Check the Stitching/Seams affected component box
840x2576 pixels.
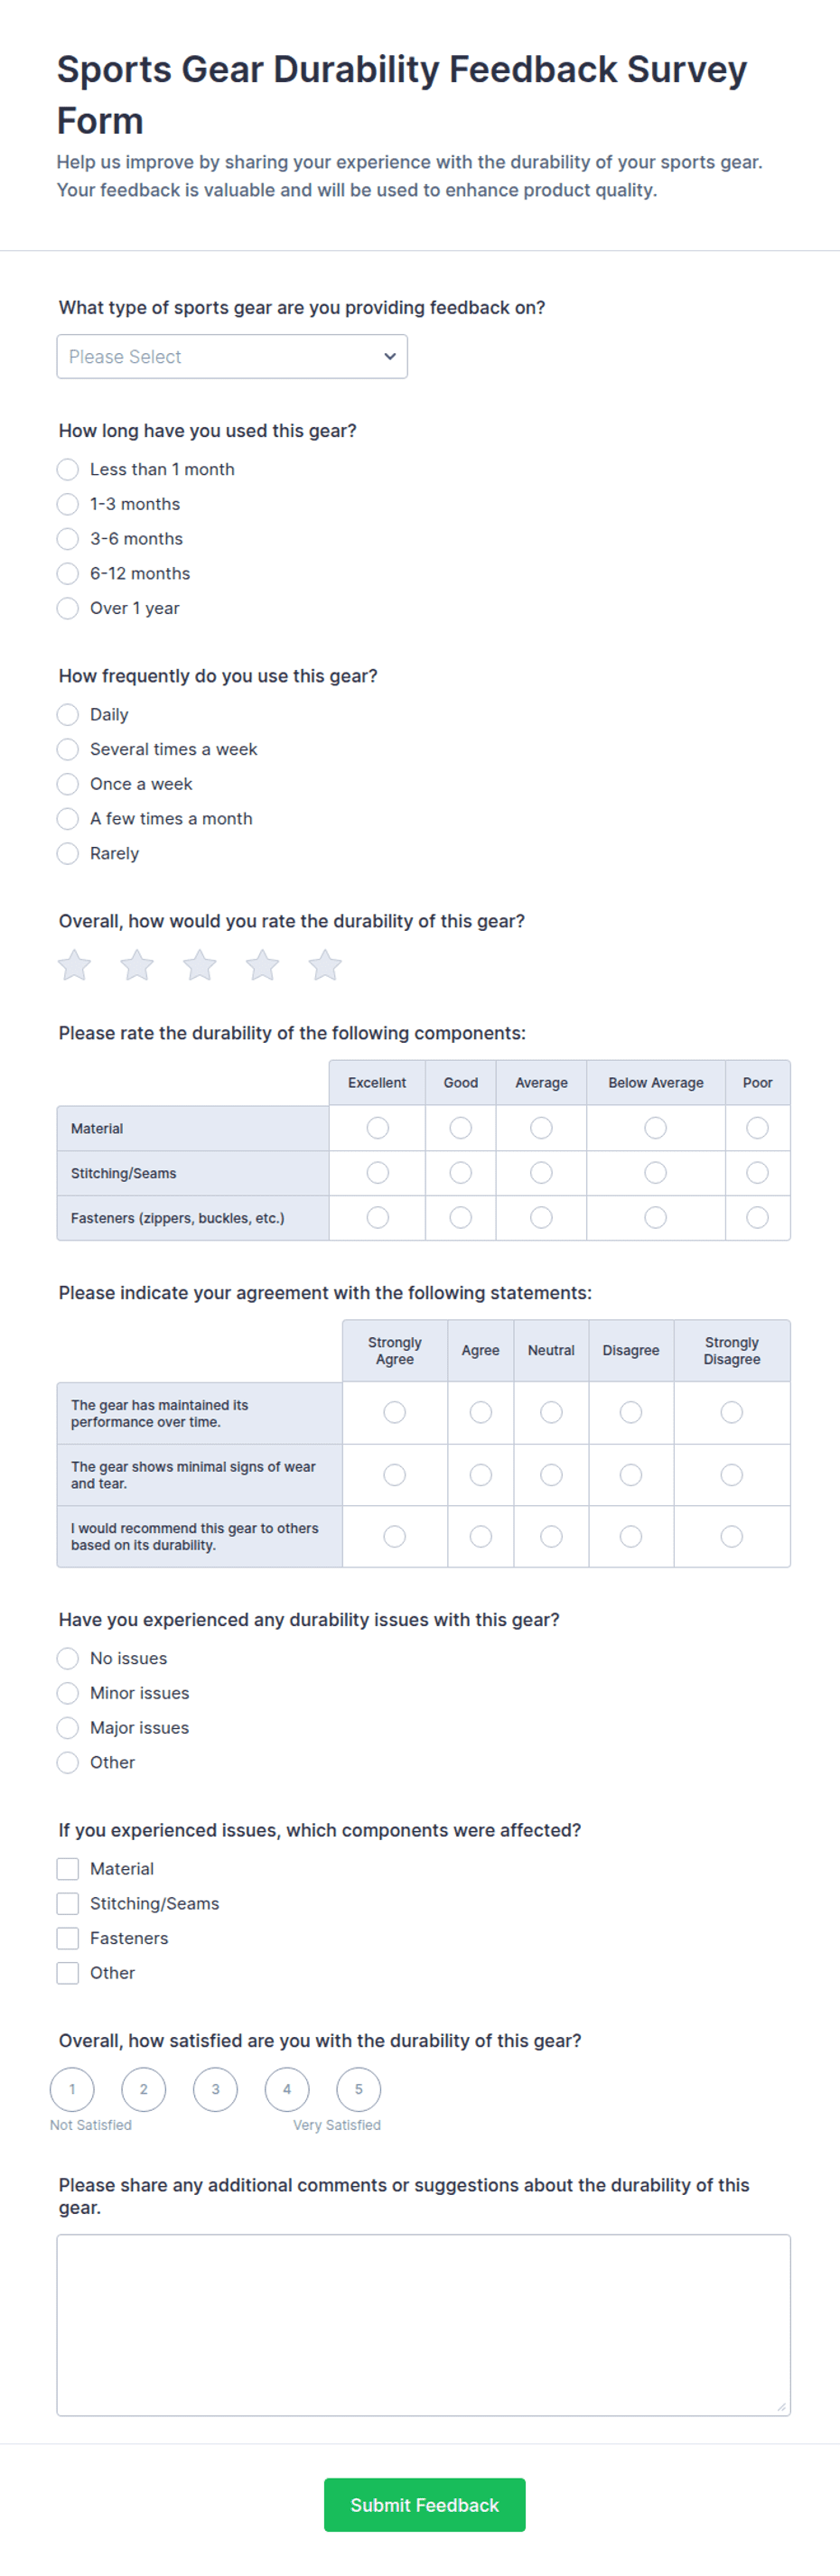point(67,1904)
